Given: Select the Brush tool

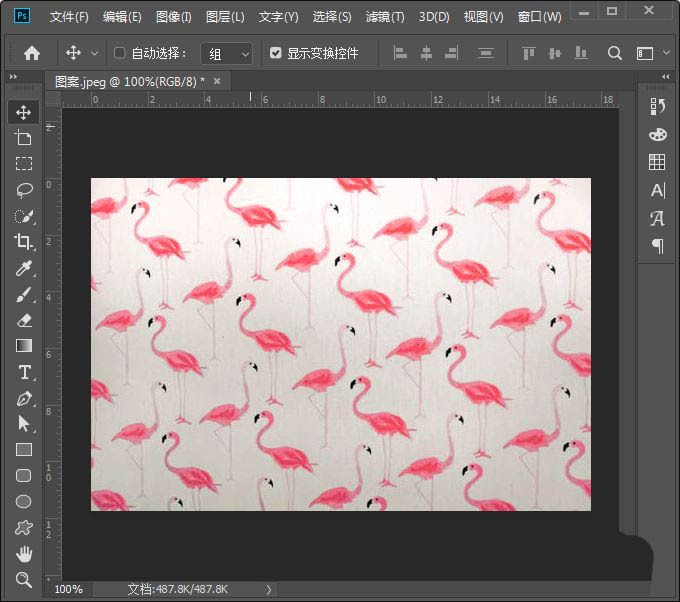Looking at the screenshot, I should click(24, 294).
